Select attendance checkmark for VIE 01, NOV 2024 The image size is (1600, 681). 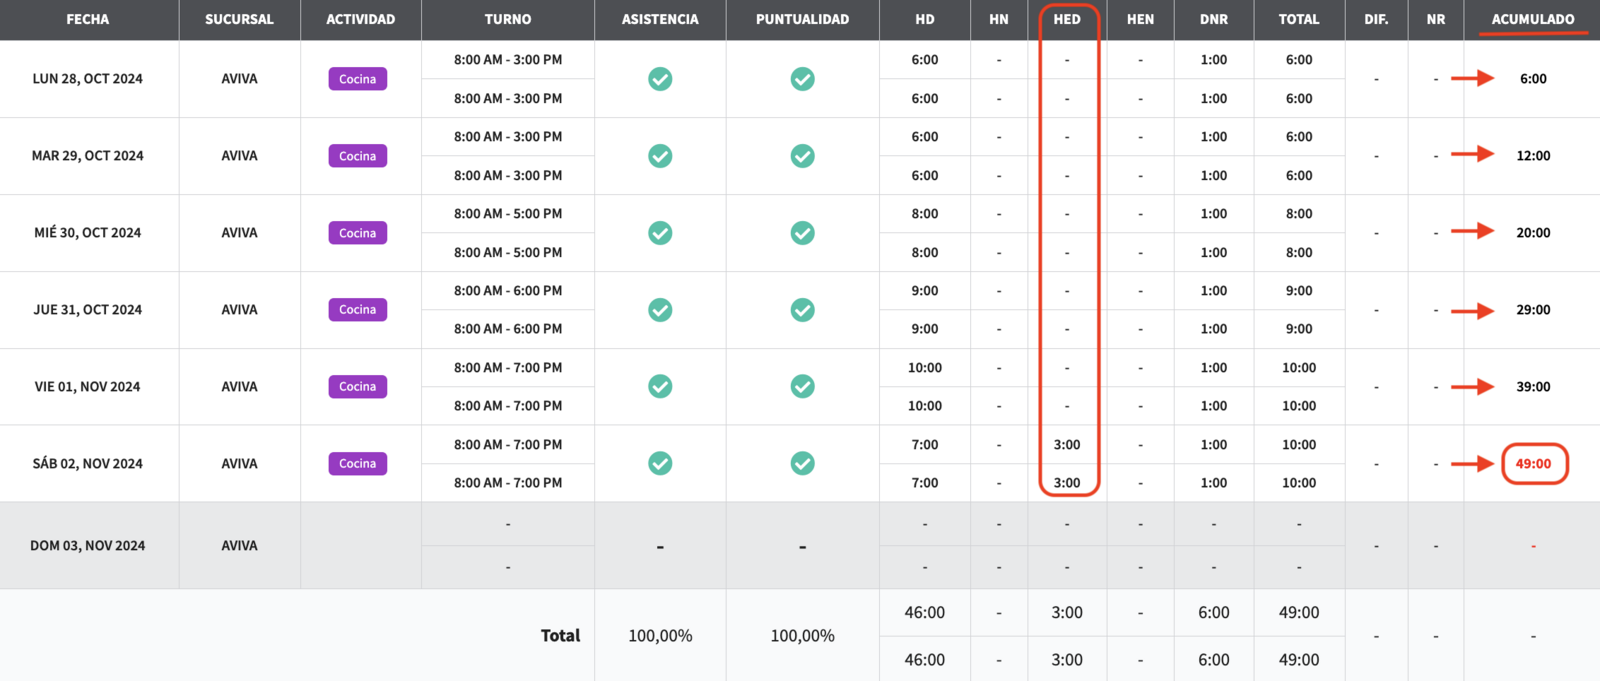(660, 386)
